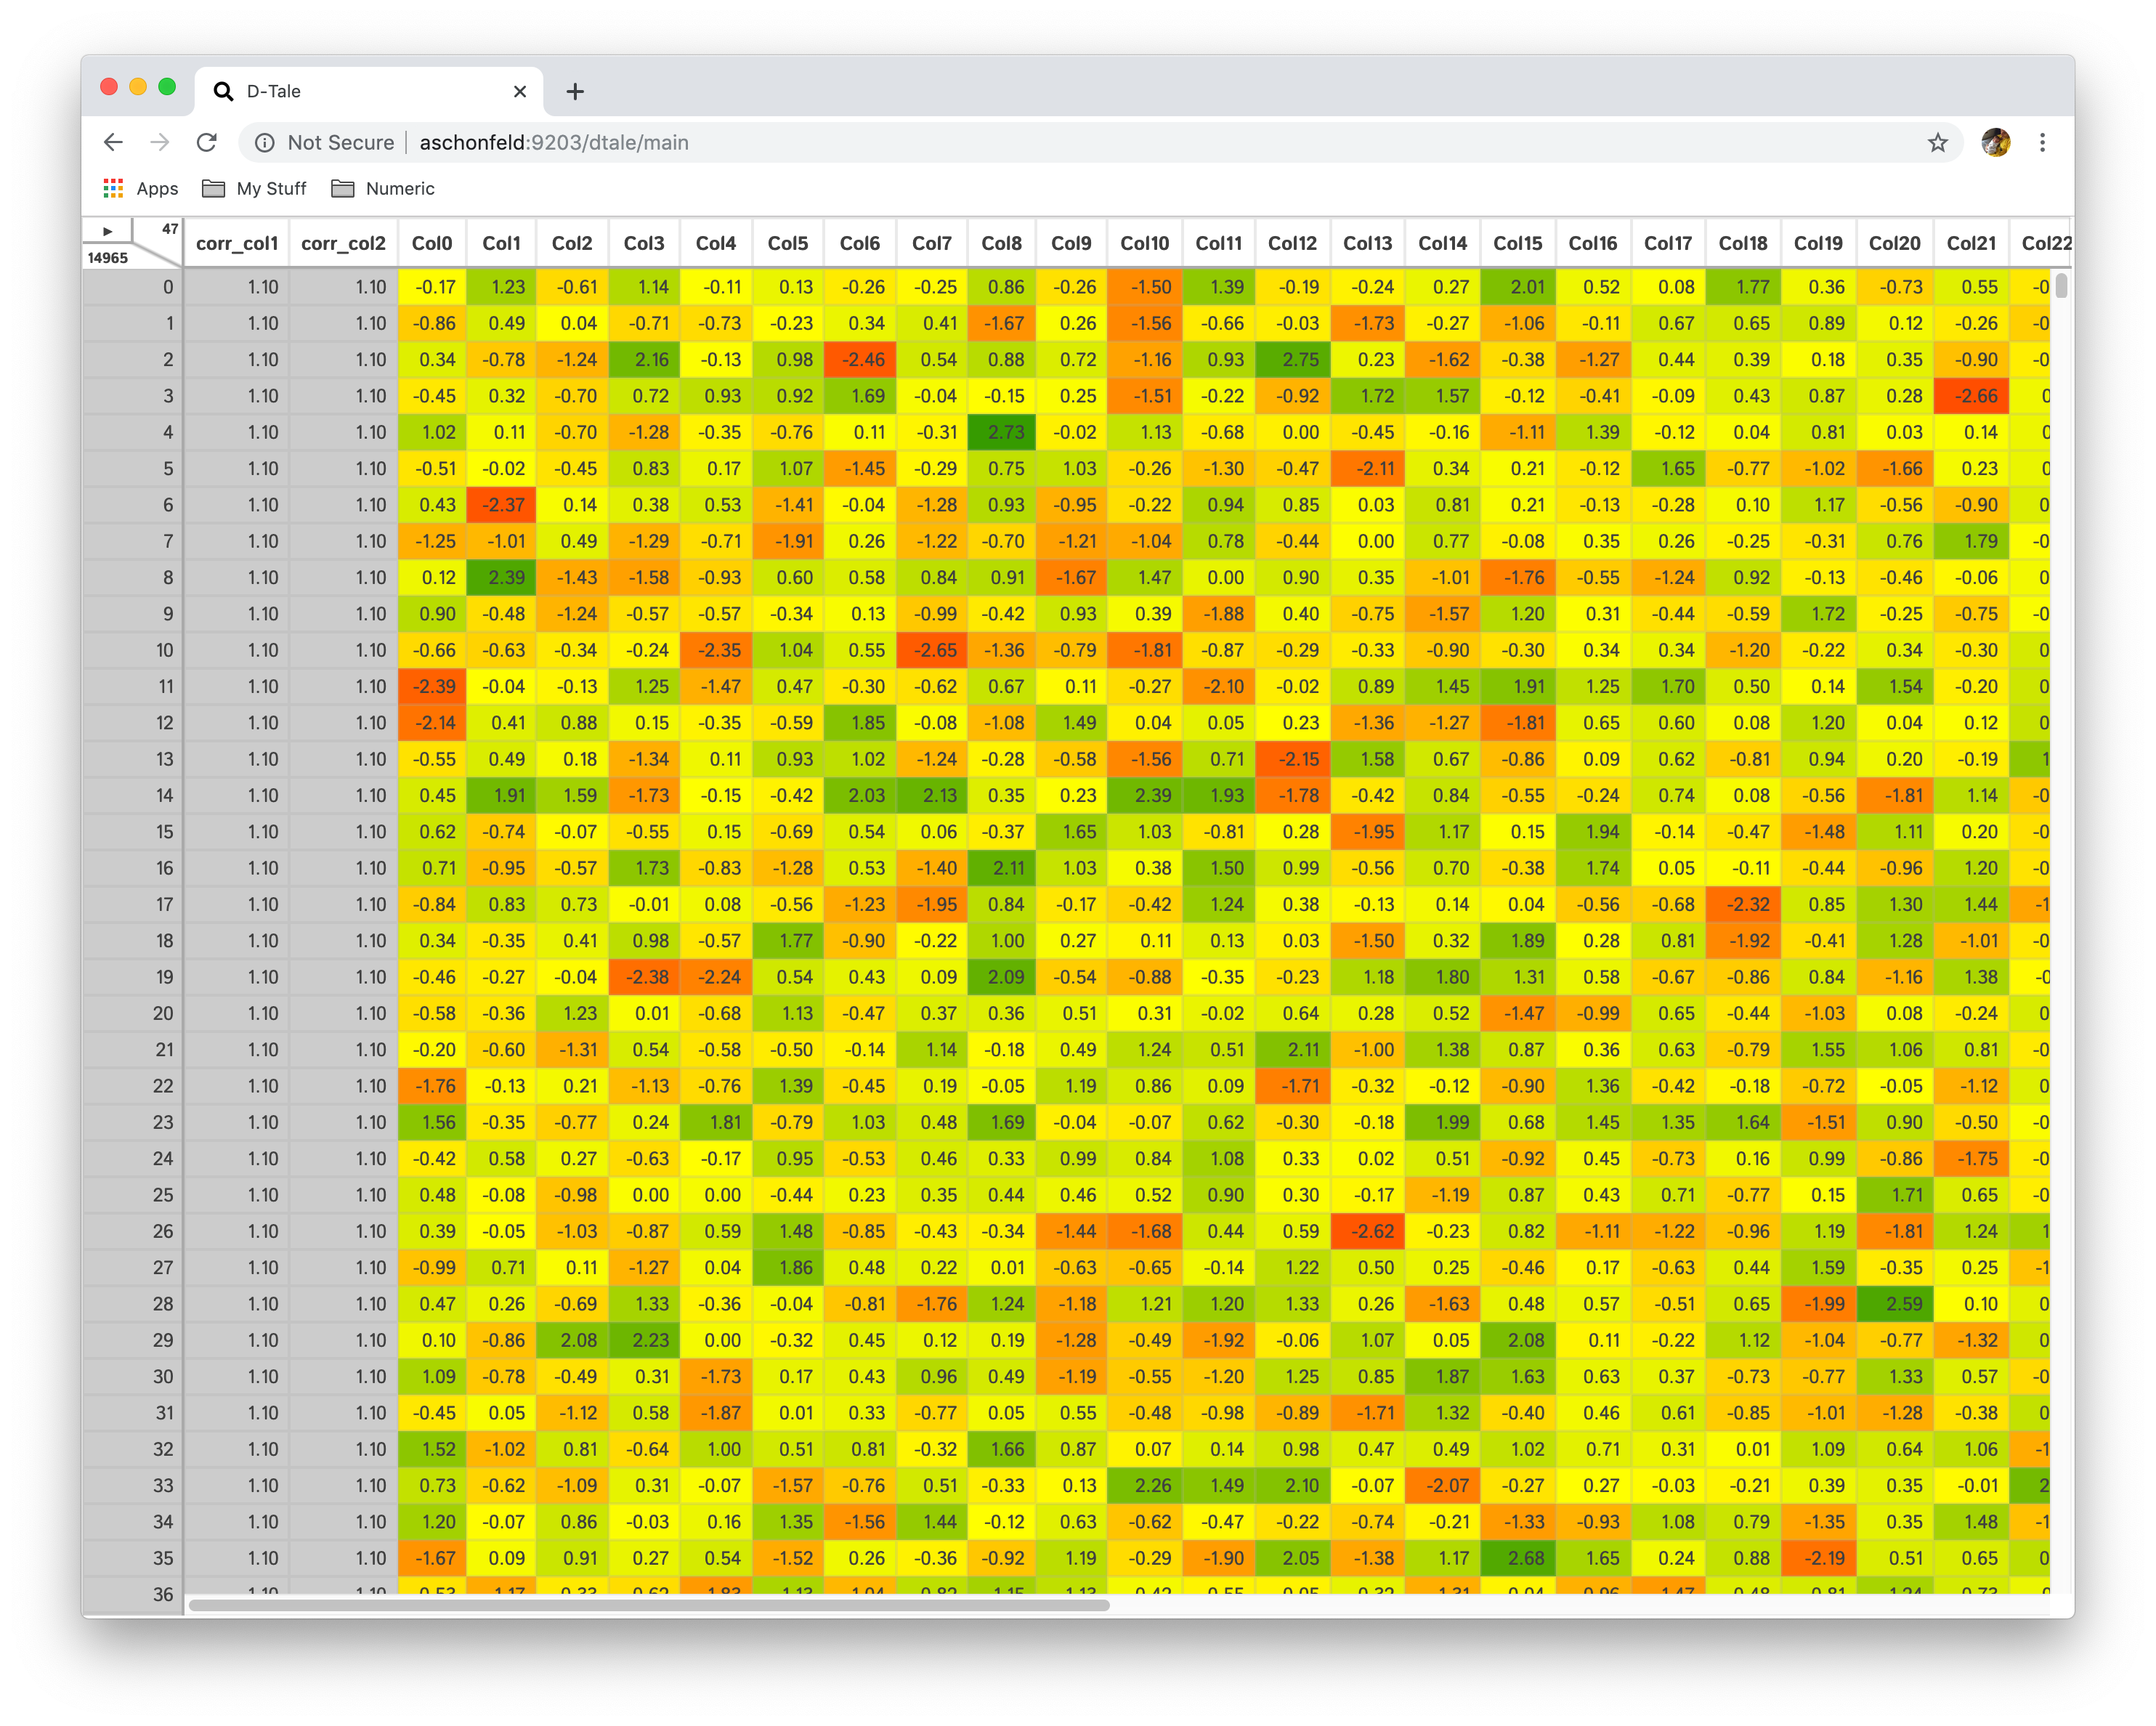Bookmark page with star icon
The height and width of the screenshot is (1726, 2156).
(1937, 142)
